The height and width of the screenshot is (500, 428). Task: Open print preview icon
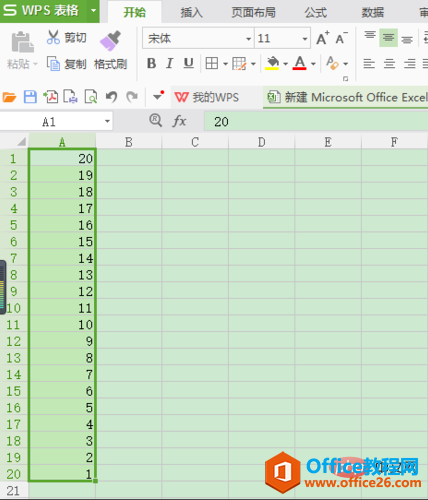[91, 97]
